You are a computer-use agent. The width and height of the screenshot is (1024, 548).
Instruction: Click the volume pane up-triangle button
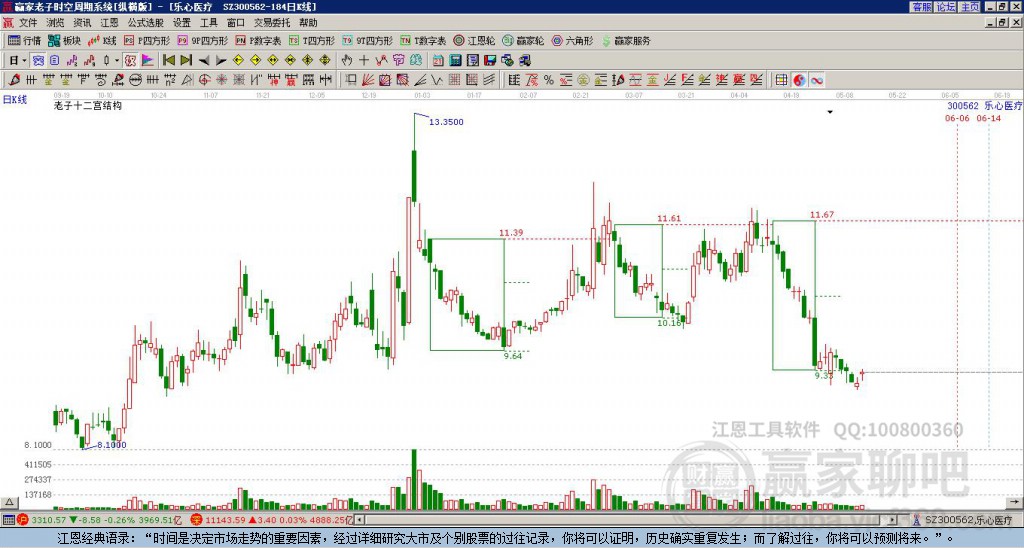[8, 502]
